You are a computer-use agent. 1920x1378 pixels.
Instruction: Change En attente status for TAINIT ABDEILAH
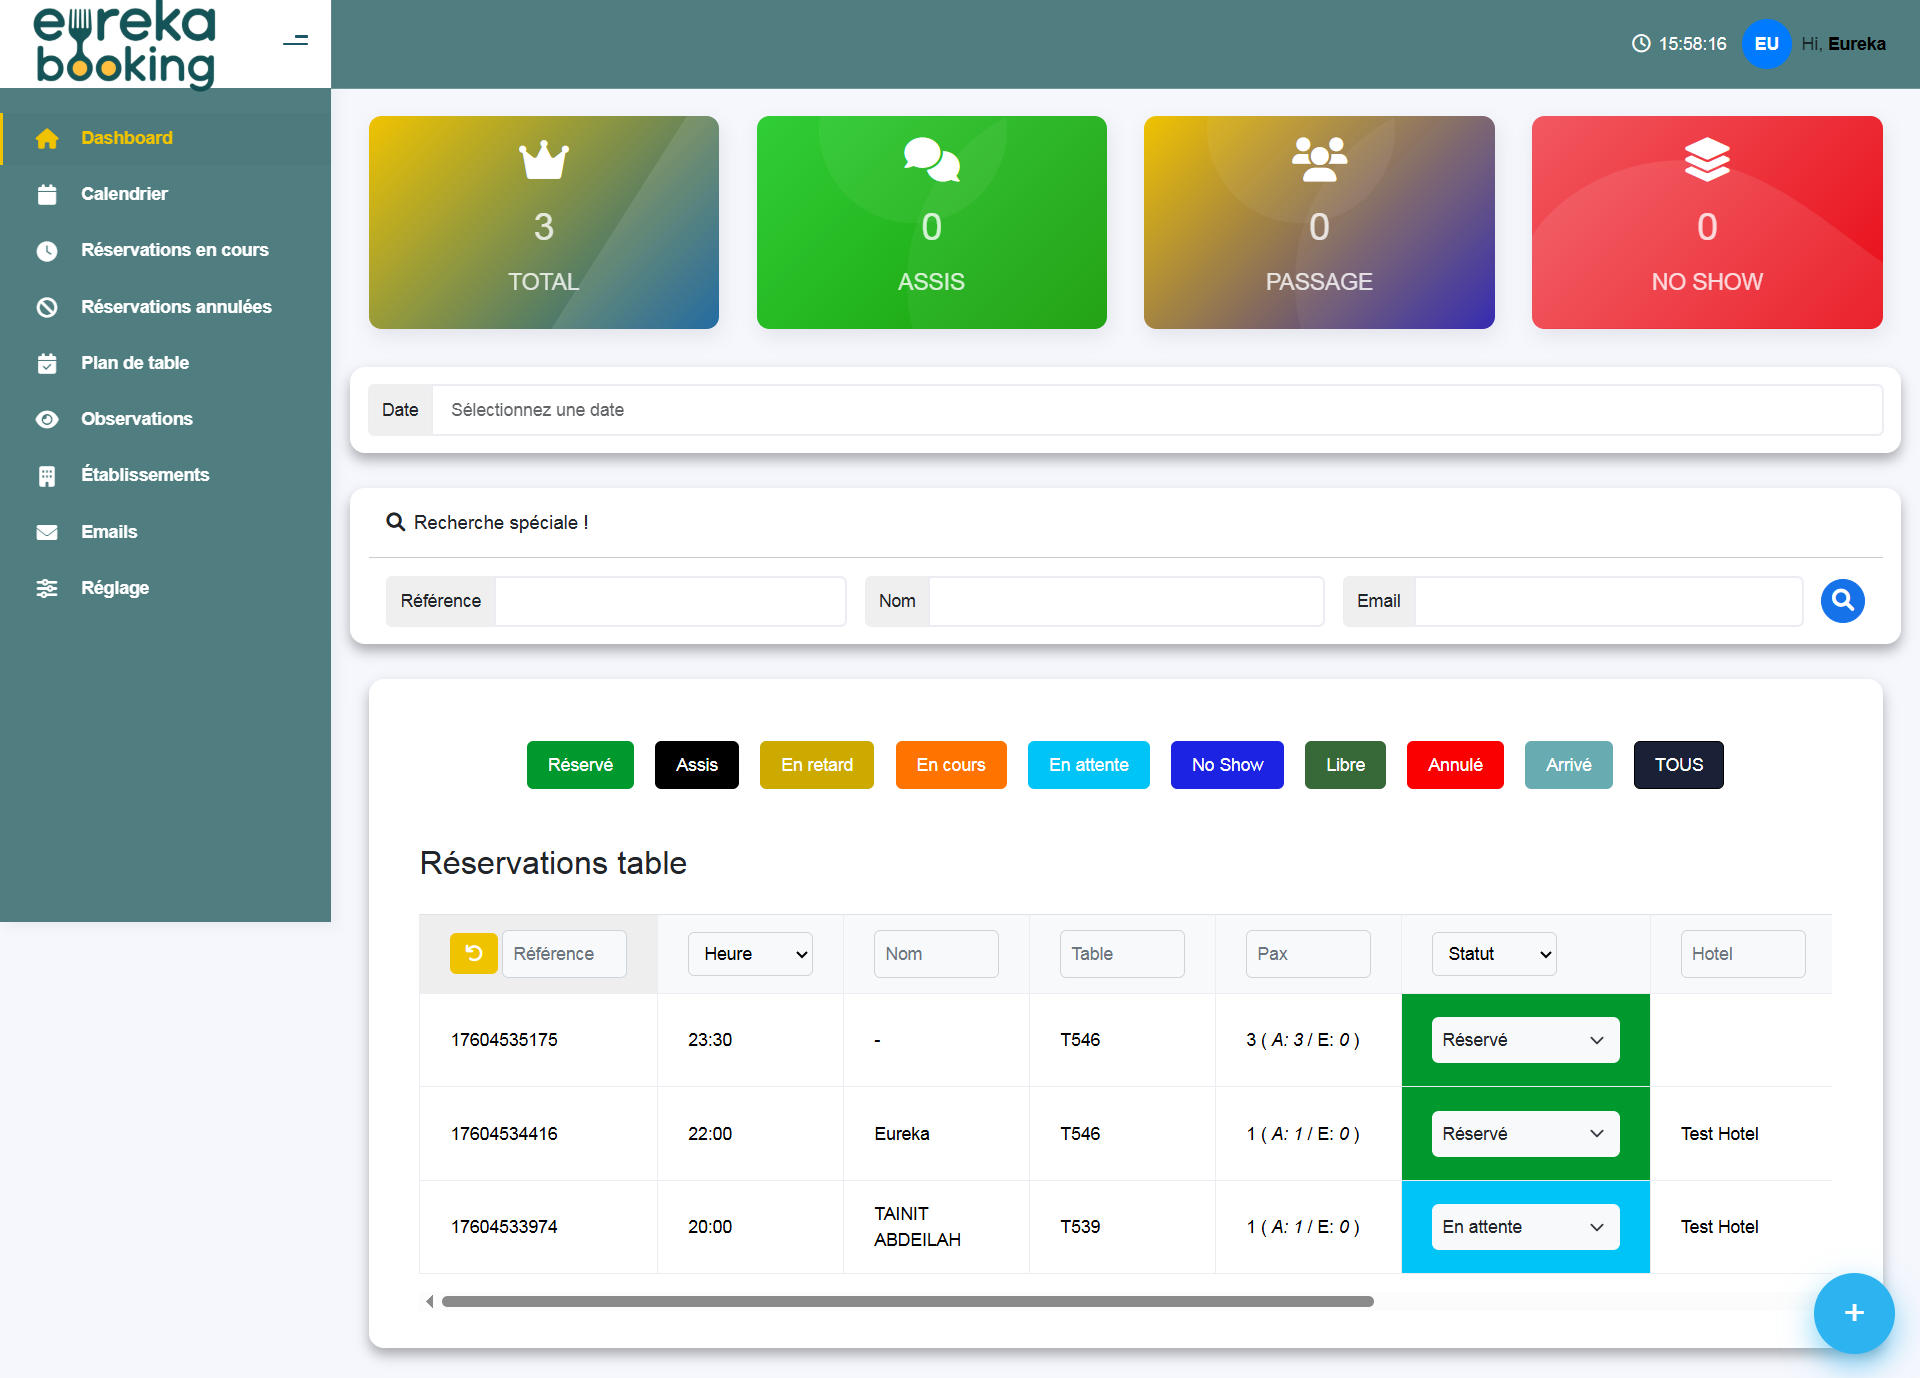(x=1525, y=1226)
